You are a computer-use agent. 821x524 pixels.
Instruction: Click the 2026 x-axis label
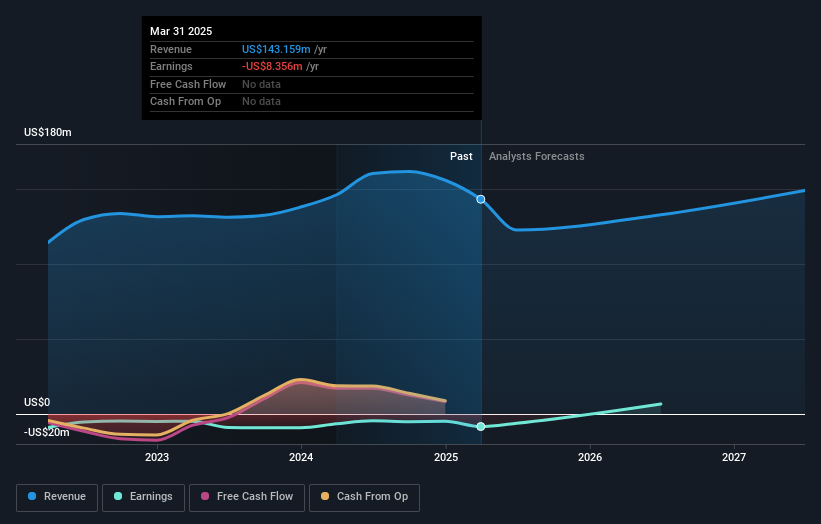590,458
